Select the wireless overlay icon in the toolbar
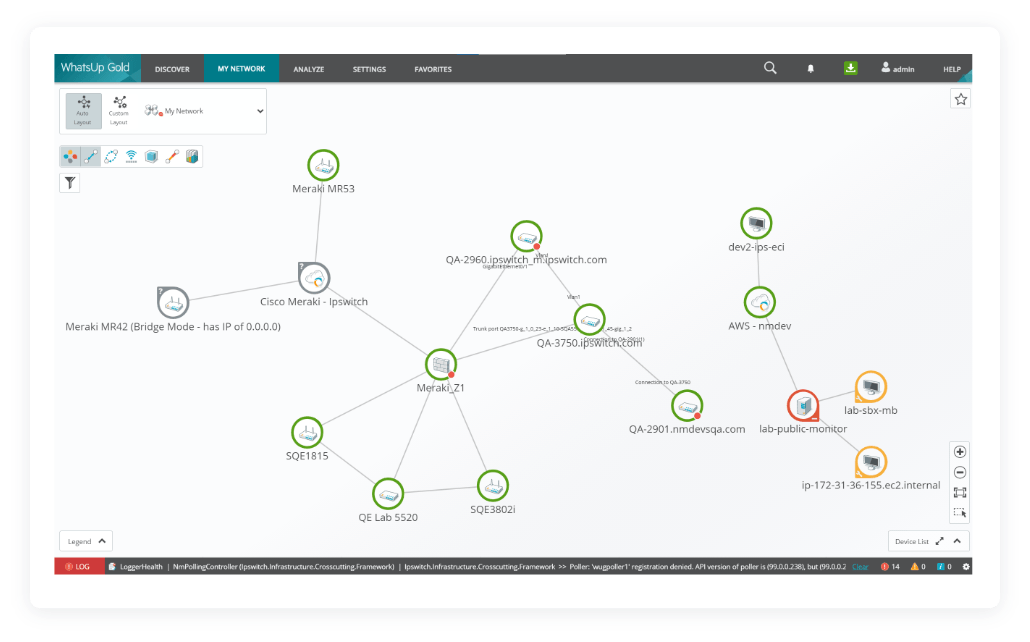 131,156
